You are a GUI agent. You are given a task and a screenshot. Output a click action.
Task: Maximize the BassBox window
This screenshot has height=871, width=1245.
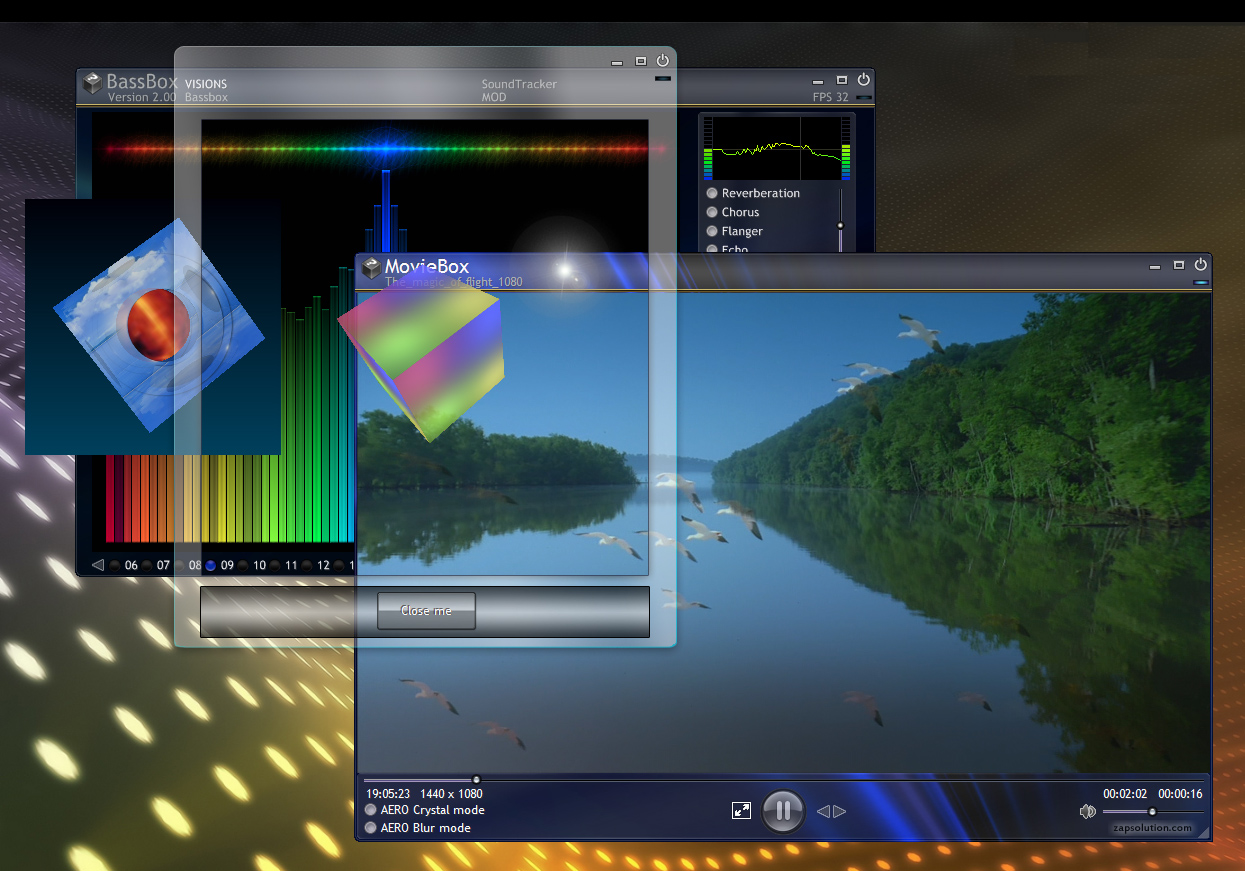point(842,80)
